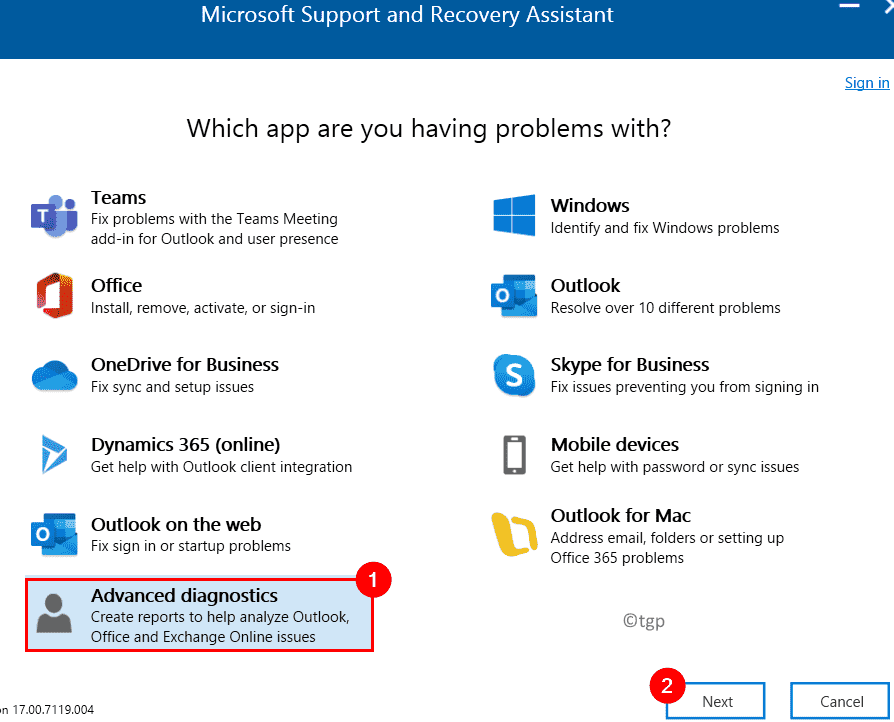Open the Sign in link

click(867, 83)
